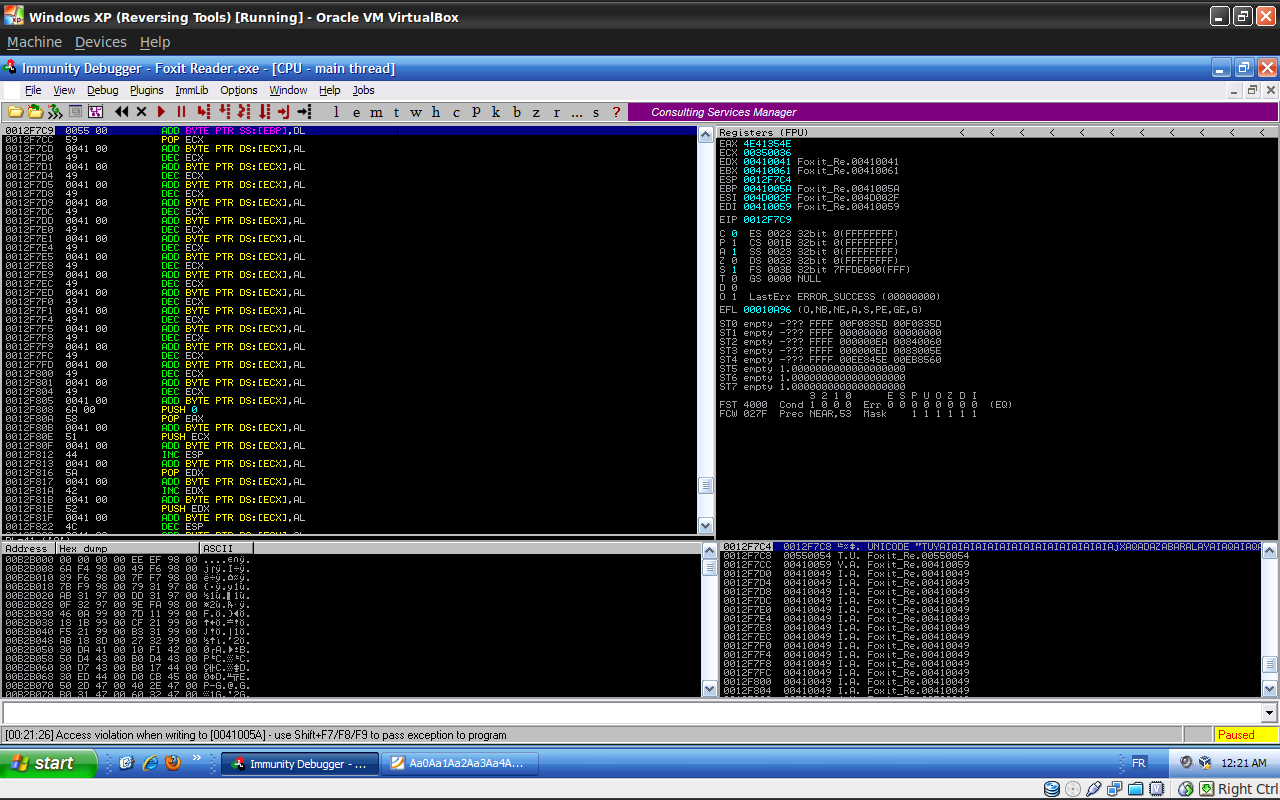Open Windows list with 'w' button
Viewport: 1280px width, 800px height.
coord(416,112)
